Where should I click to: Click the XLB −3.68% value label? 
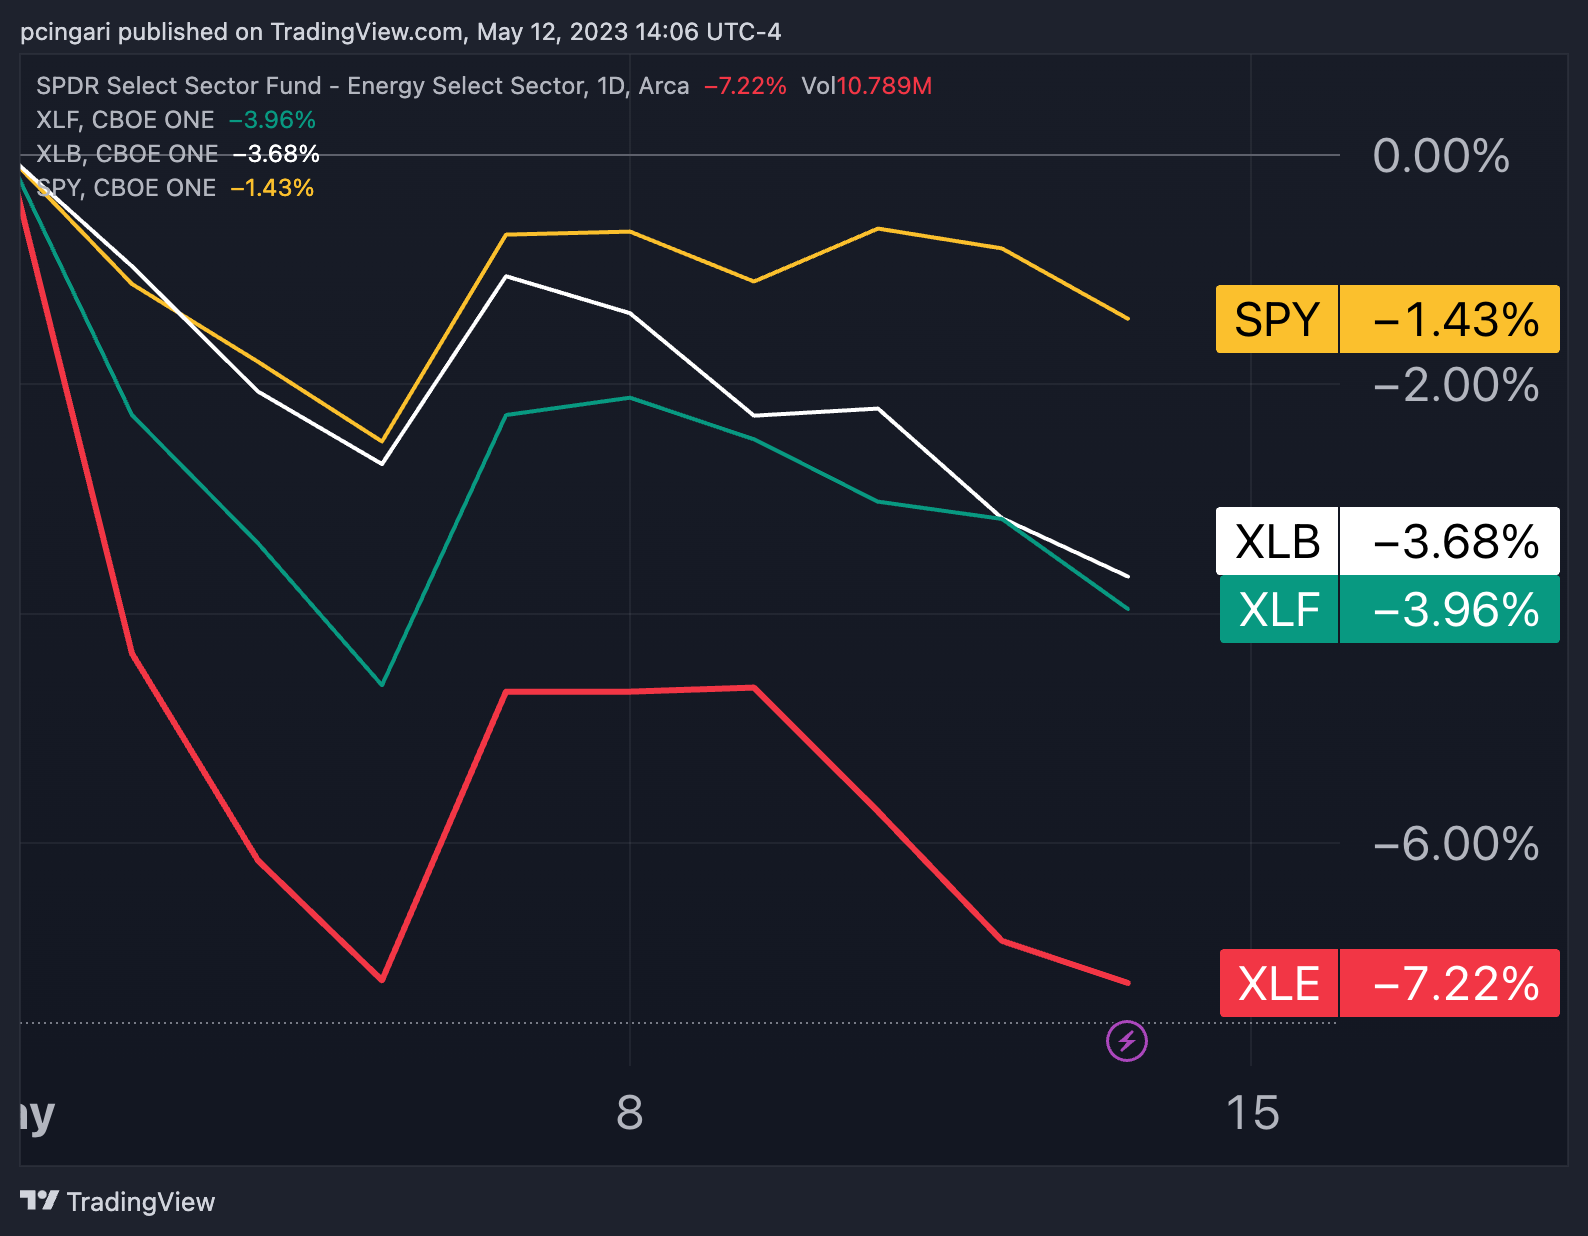point(1450,541)
